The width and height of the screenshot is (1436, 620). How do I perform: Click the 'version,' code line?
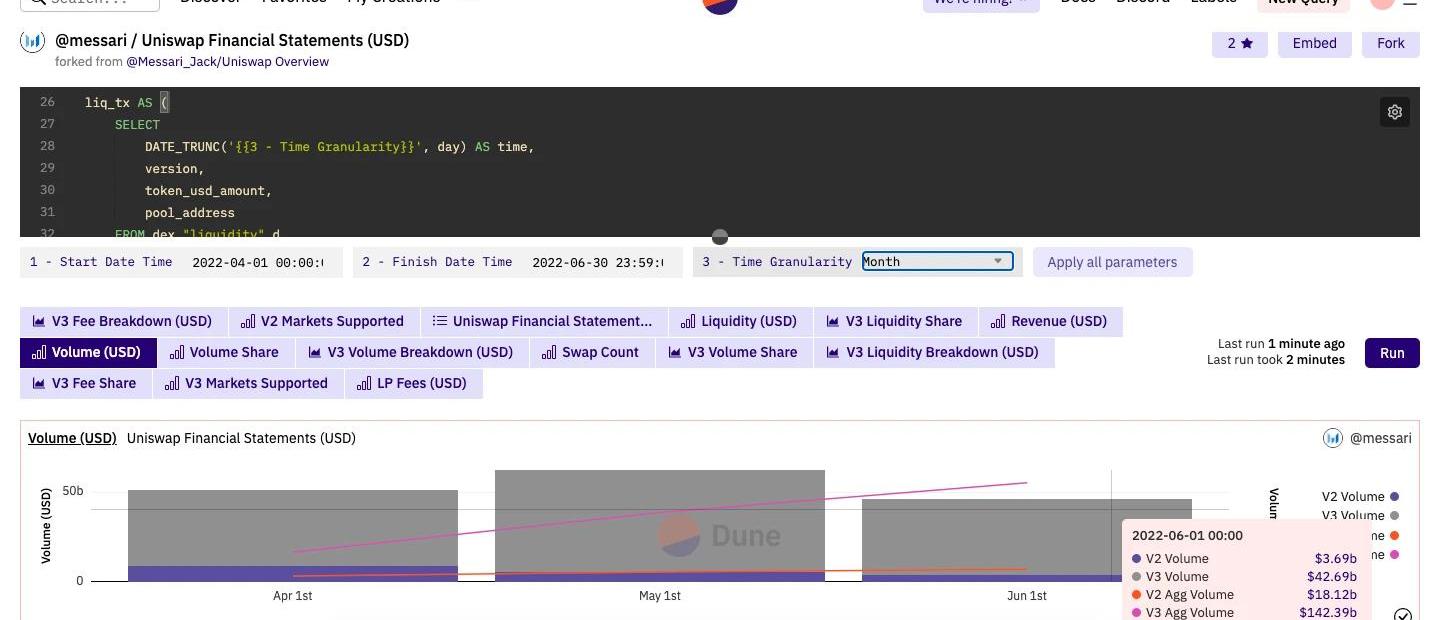pyautogui.click(x=175, y=169)
